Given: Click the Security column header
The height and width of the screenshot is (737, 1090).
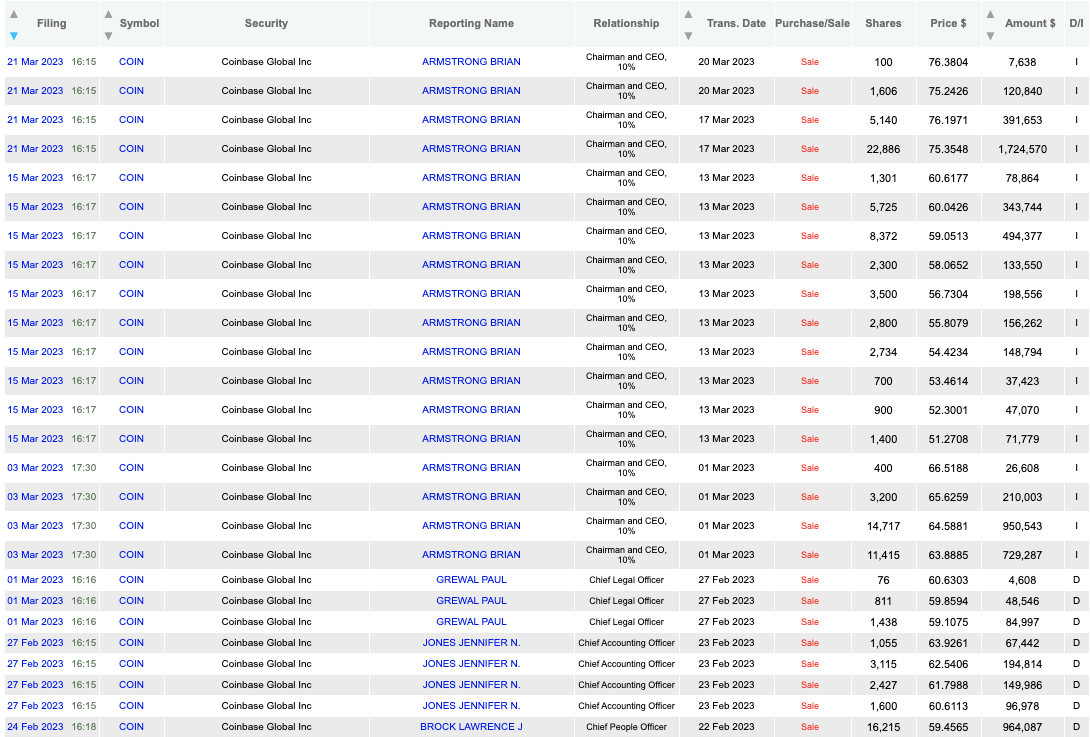Looking at the screenshot, I should pyautogui.click(x=266, y=23).
